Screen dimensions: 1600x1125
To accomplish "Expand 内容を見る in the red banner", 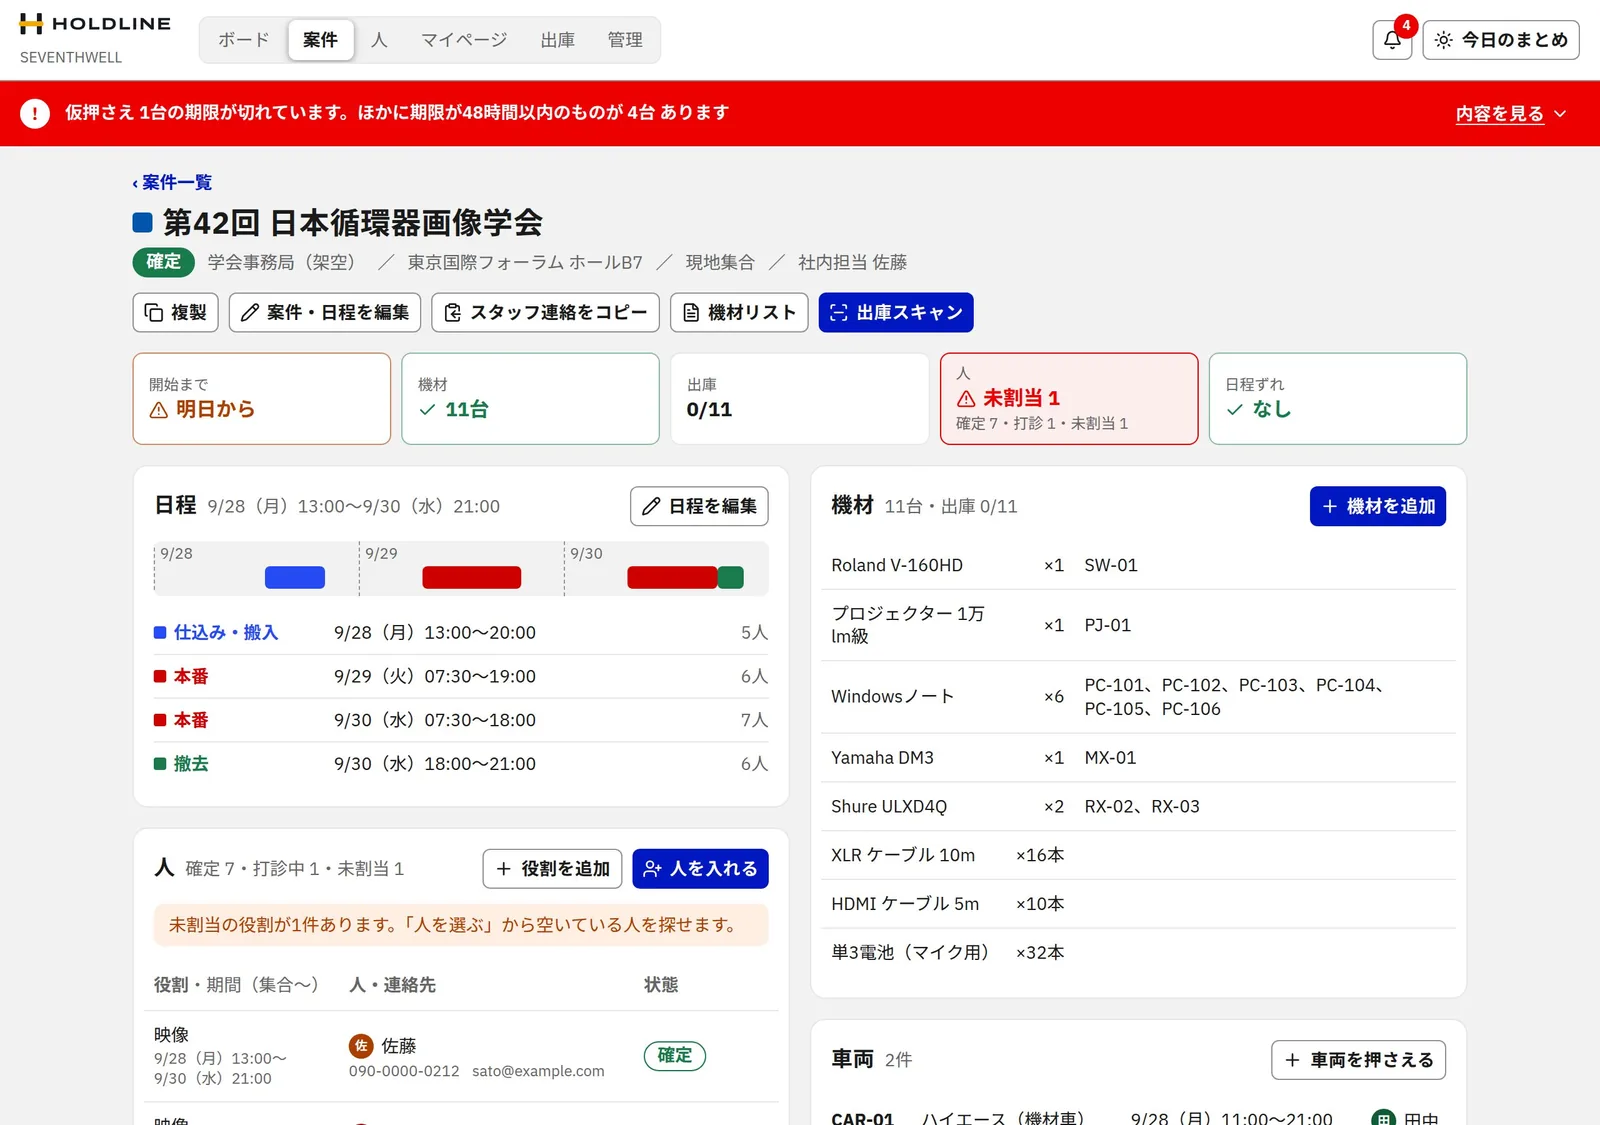I will (1511, 114).
